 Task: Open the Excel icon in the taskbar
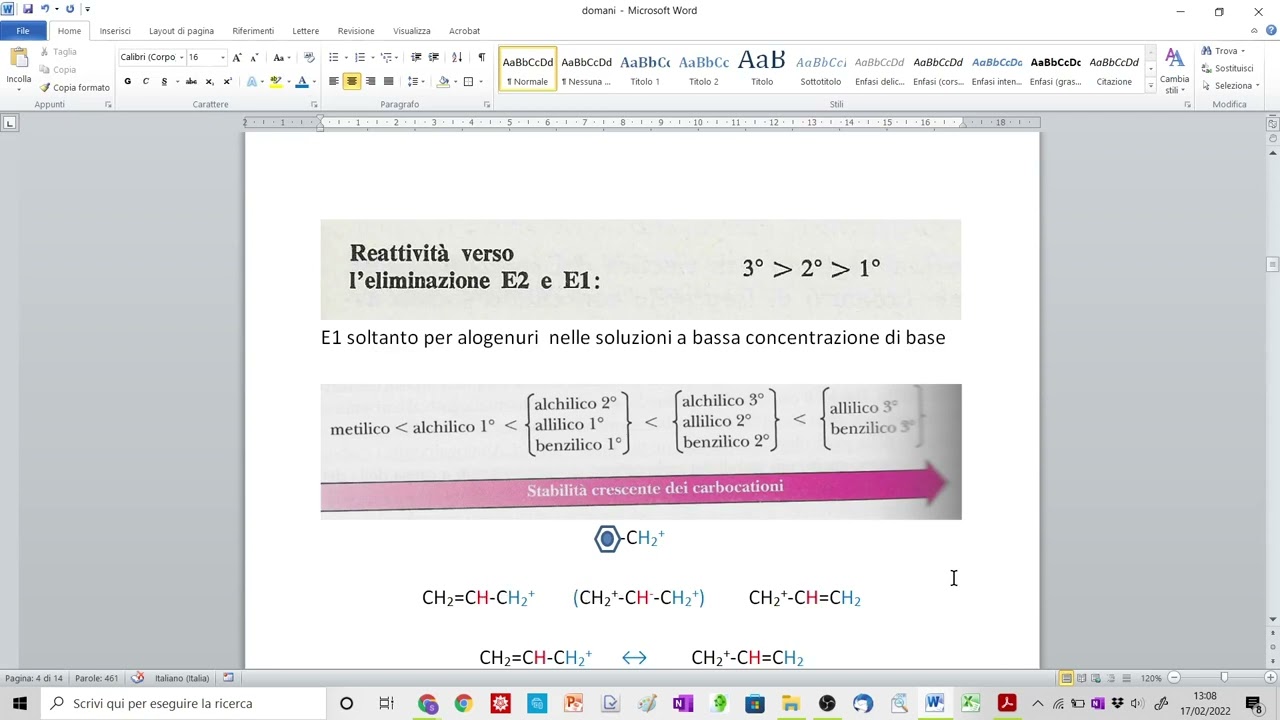tap(970, 703)
